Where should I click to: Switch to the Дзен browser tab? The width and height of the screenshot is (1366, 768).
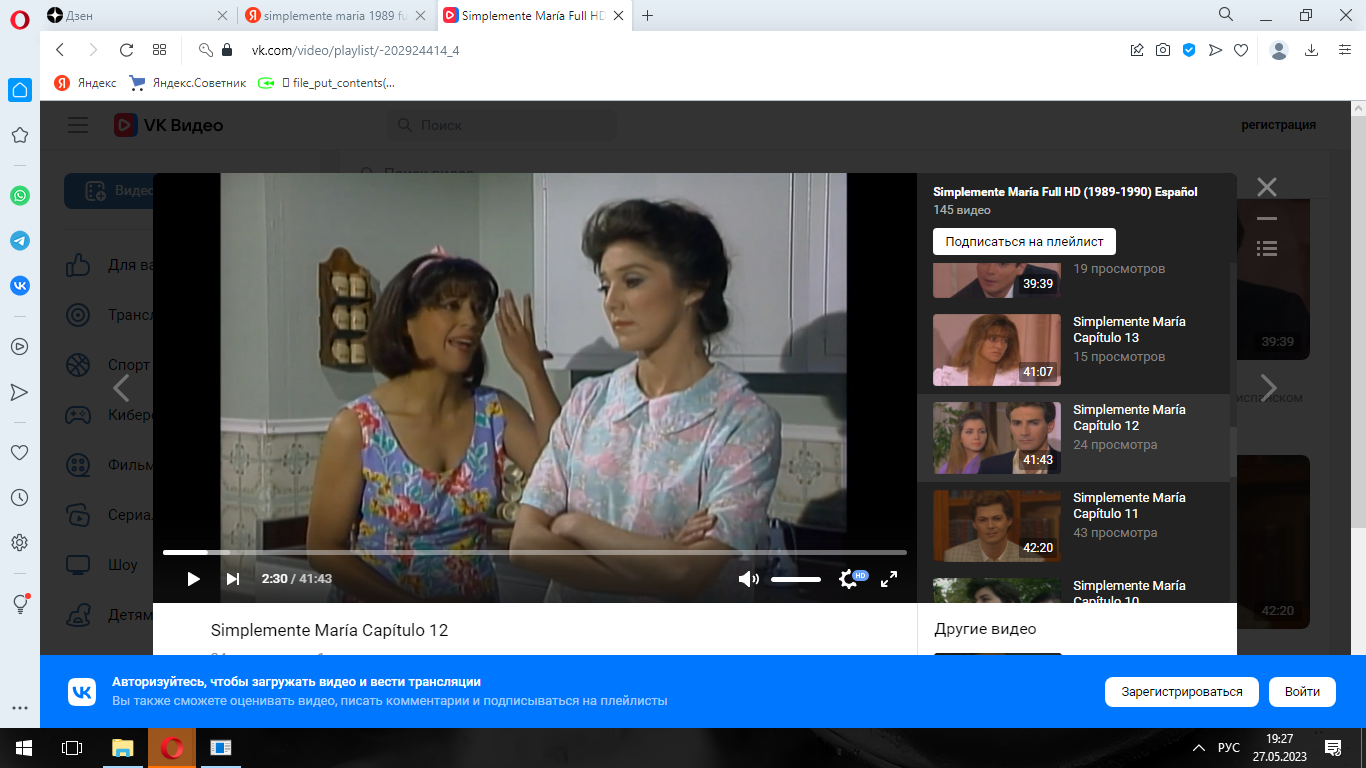(138, 15)
